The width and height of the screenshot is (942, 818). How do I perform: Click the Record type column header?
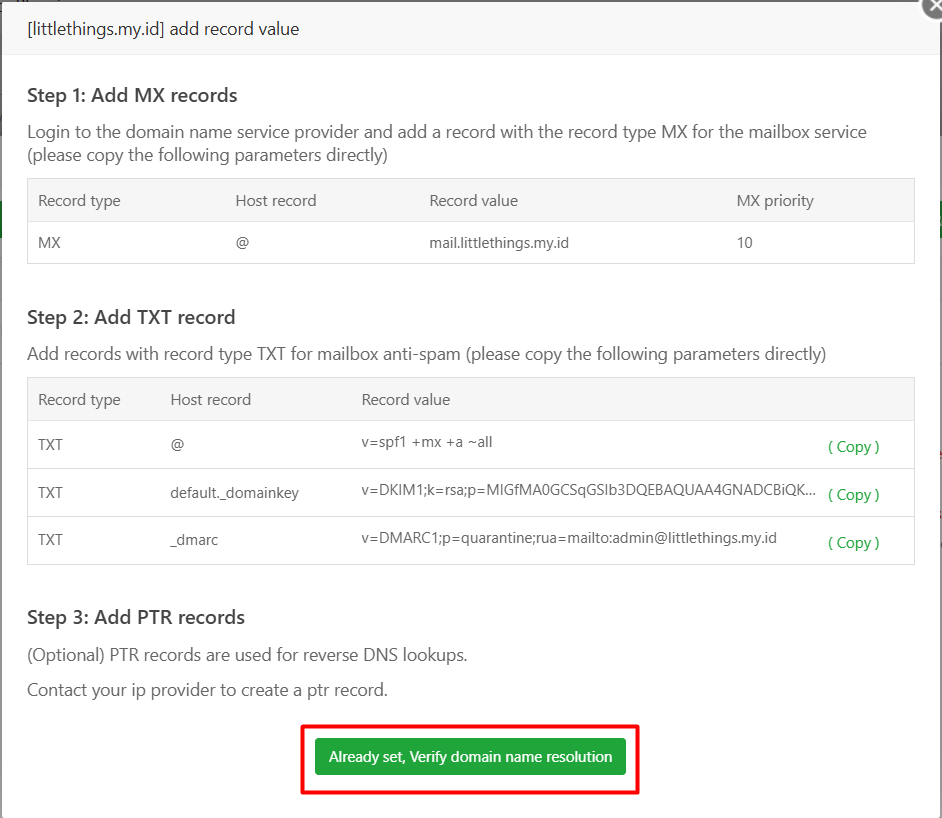pyautogui.click(x=79, y=200)
